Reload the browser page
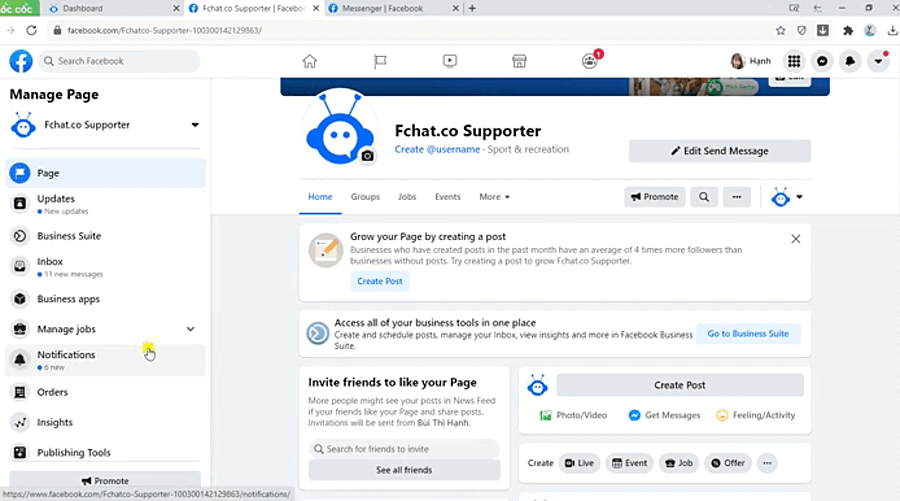 pyautogui.click(x=32, y=30)
